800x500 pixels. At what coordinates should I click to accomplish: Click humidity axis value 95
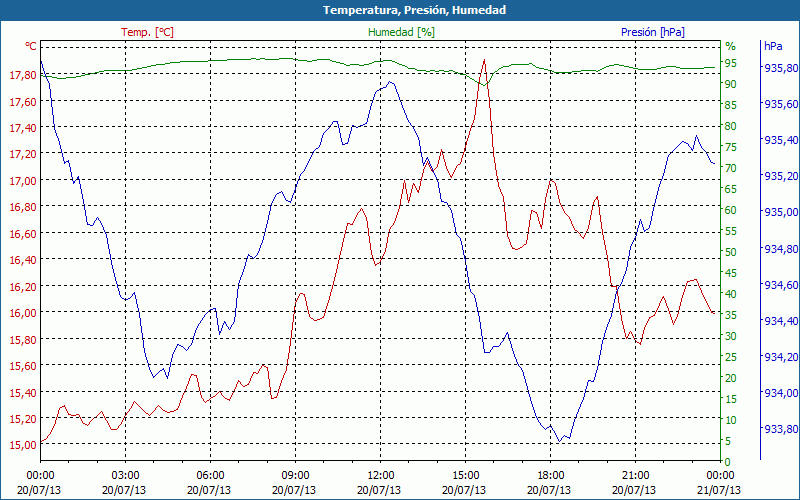click(731, 63)
